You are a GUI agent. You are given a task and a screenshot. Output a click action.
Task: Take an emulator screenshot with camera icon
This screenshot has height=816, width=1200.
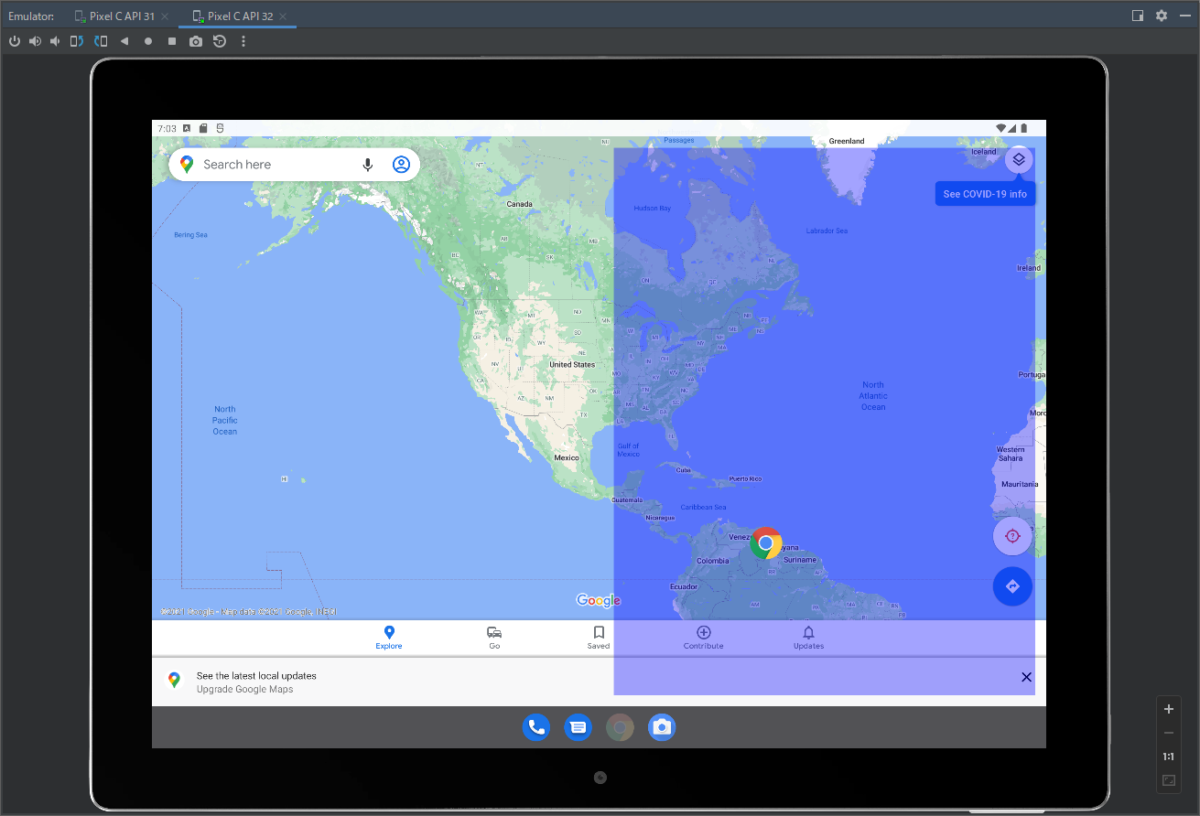196,41
